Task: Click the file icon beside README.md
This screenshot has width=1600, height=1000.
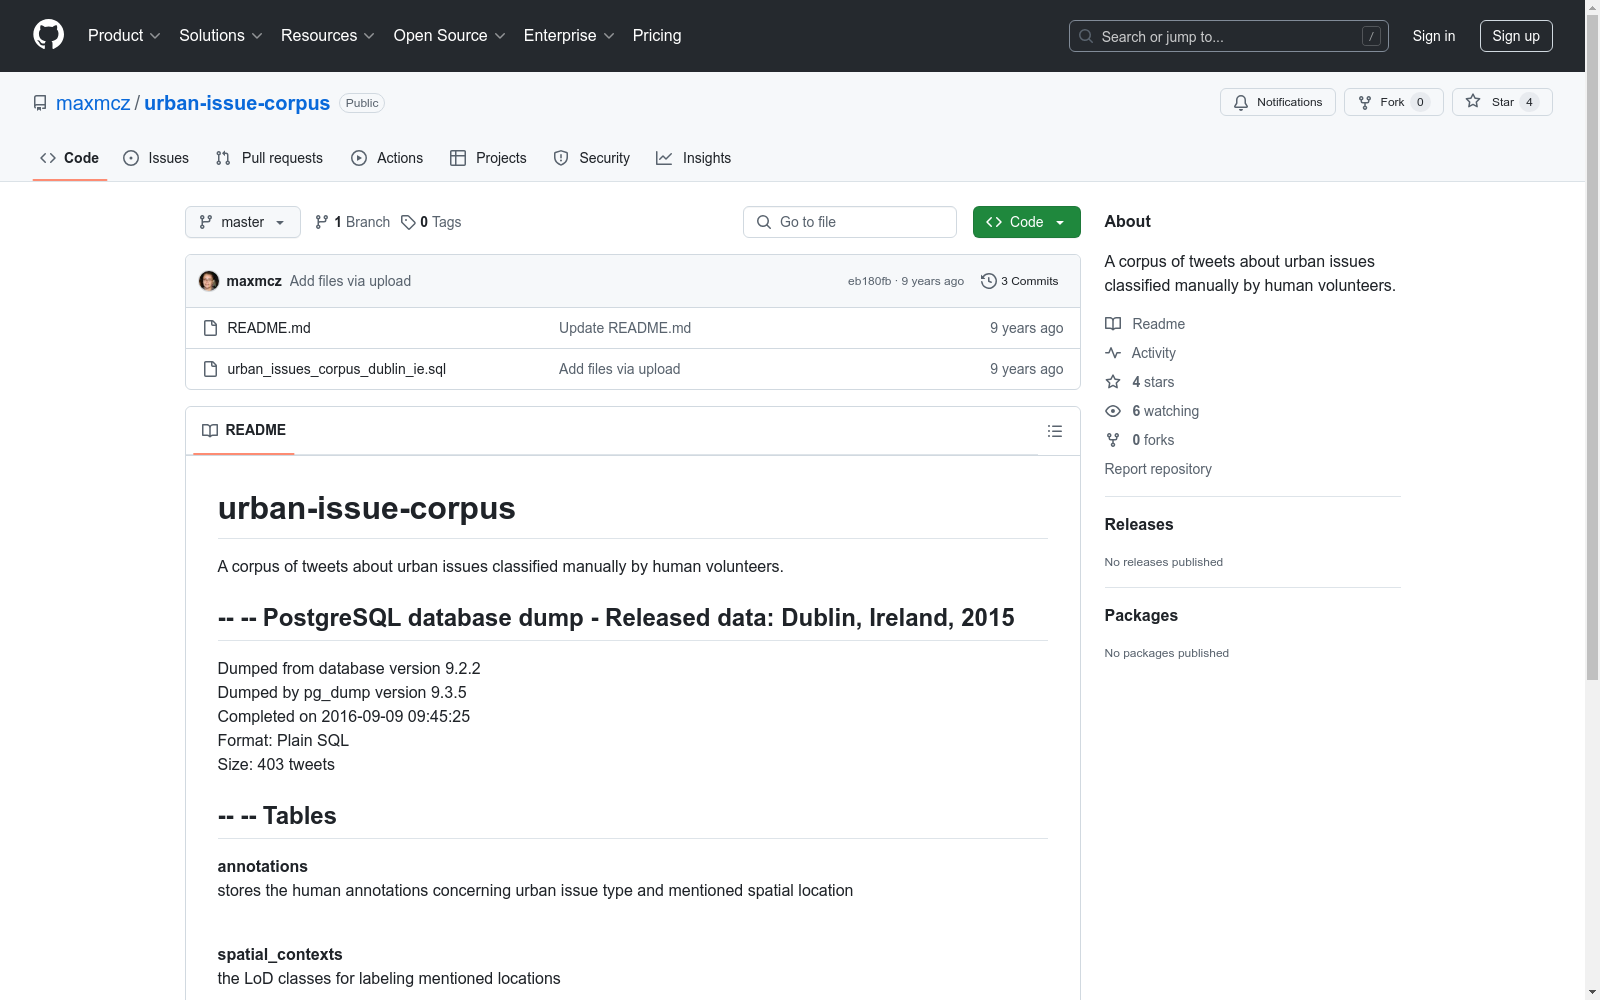Action: (210, 328)
